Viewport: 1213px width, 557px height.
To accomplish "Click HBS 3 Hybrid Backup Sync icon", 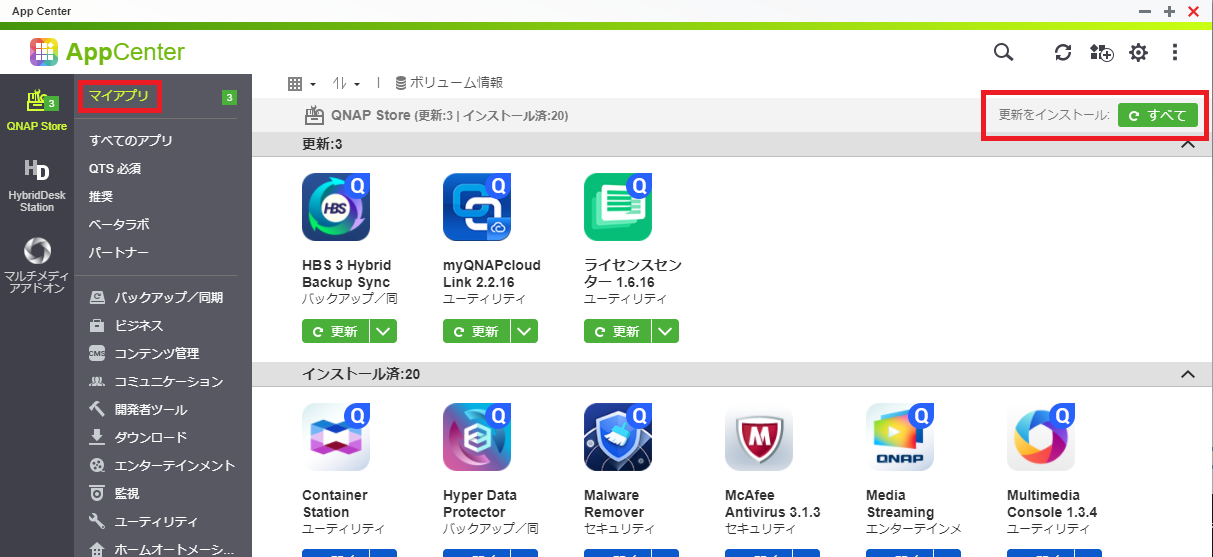I will pyautogui.click(x=336, y=207).
